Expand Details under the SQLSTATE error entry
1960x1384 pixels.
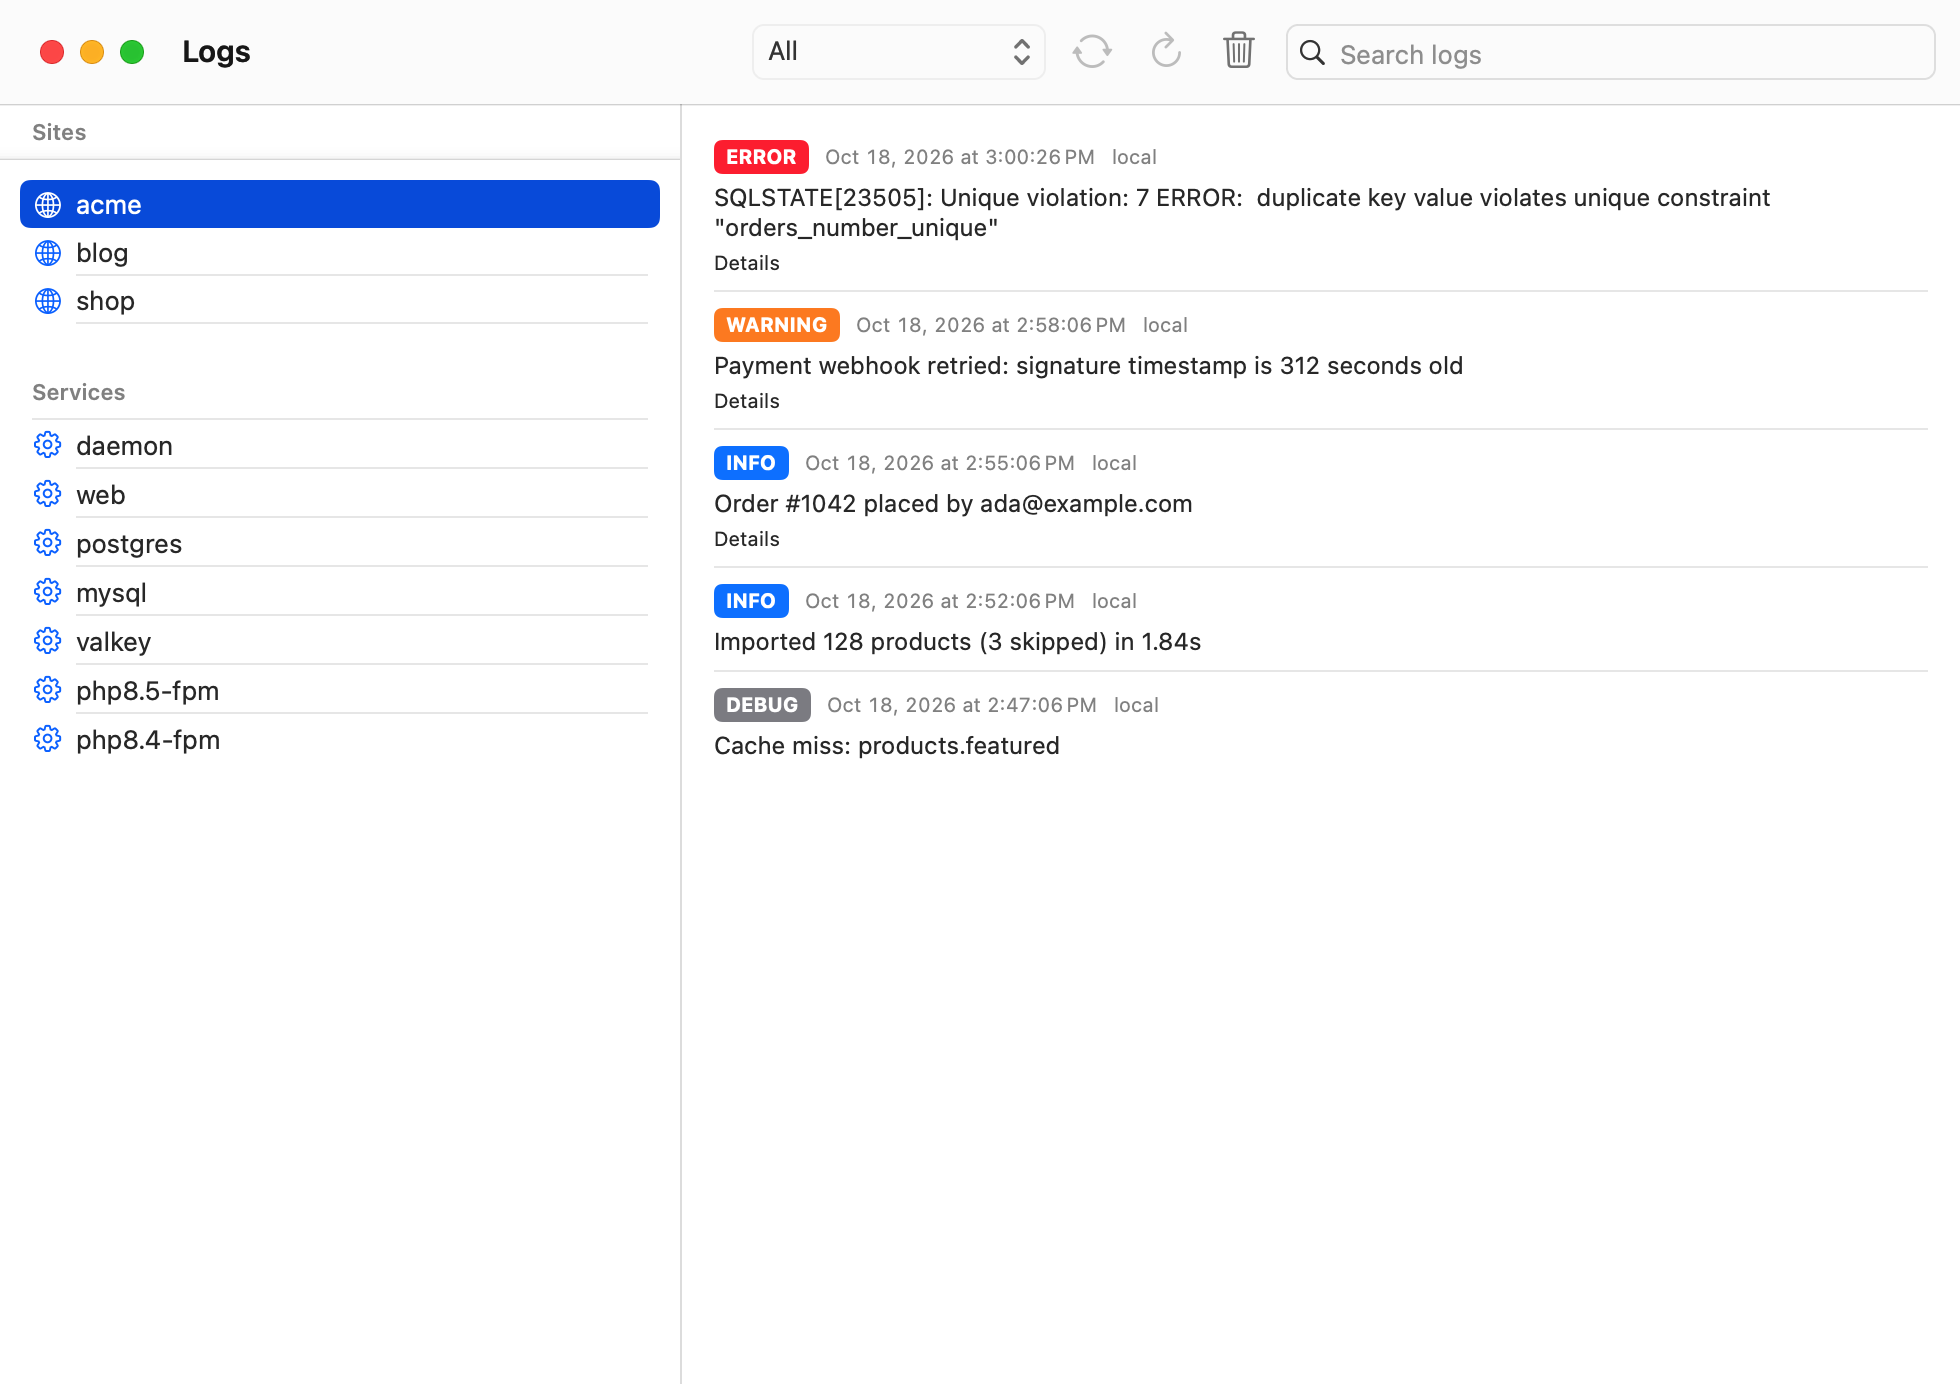pyautogui.click(x=747, y=263)
